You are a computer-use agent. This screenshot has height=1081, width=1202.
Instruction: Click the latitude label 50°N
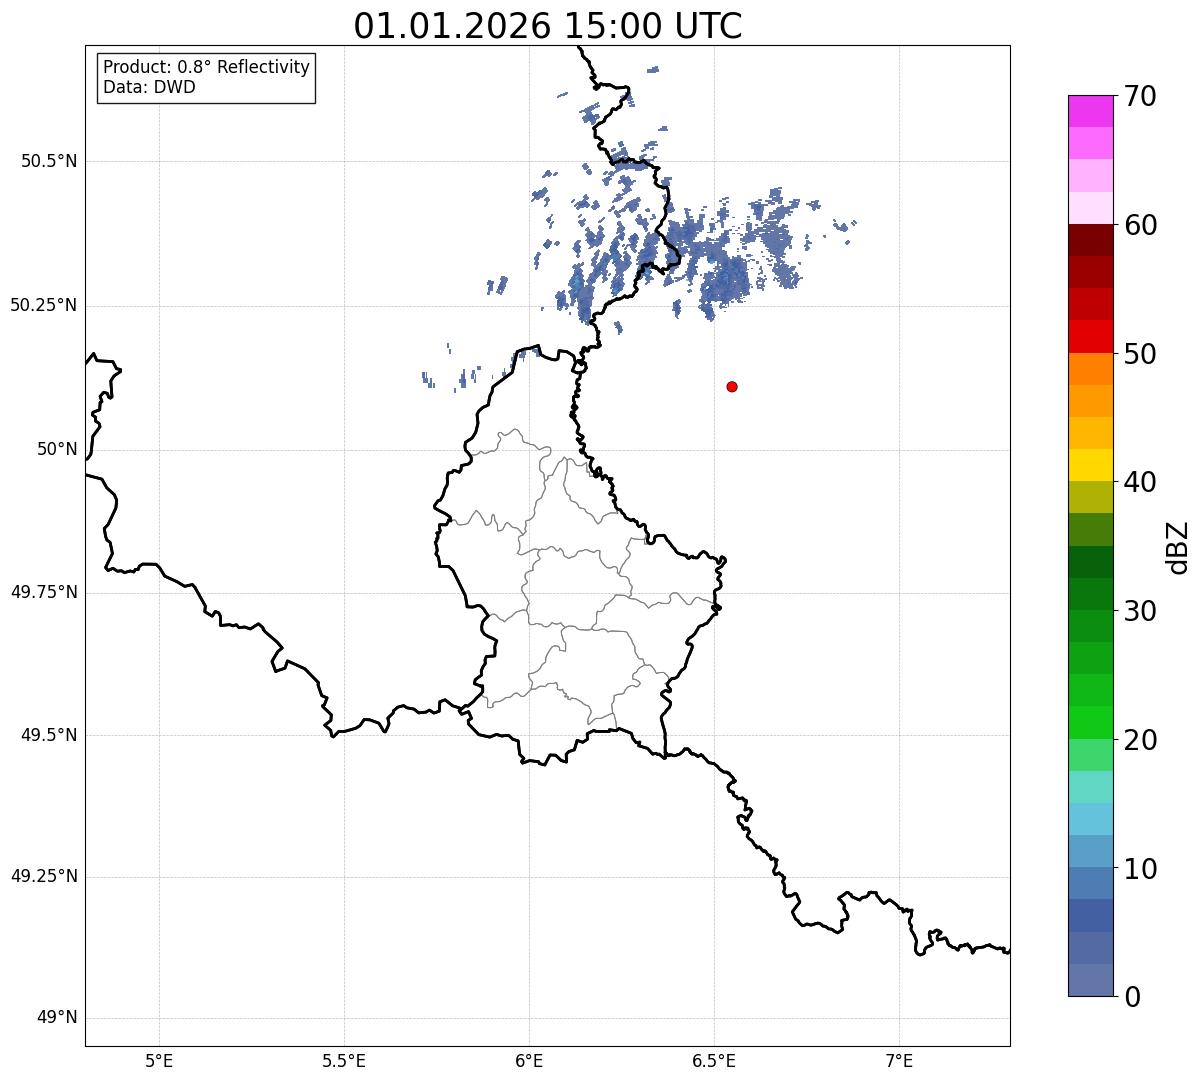[57, 449]
